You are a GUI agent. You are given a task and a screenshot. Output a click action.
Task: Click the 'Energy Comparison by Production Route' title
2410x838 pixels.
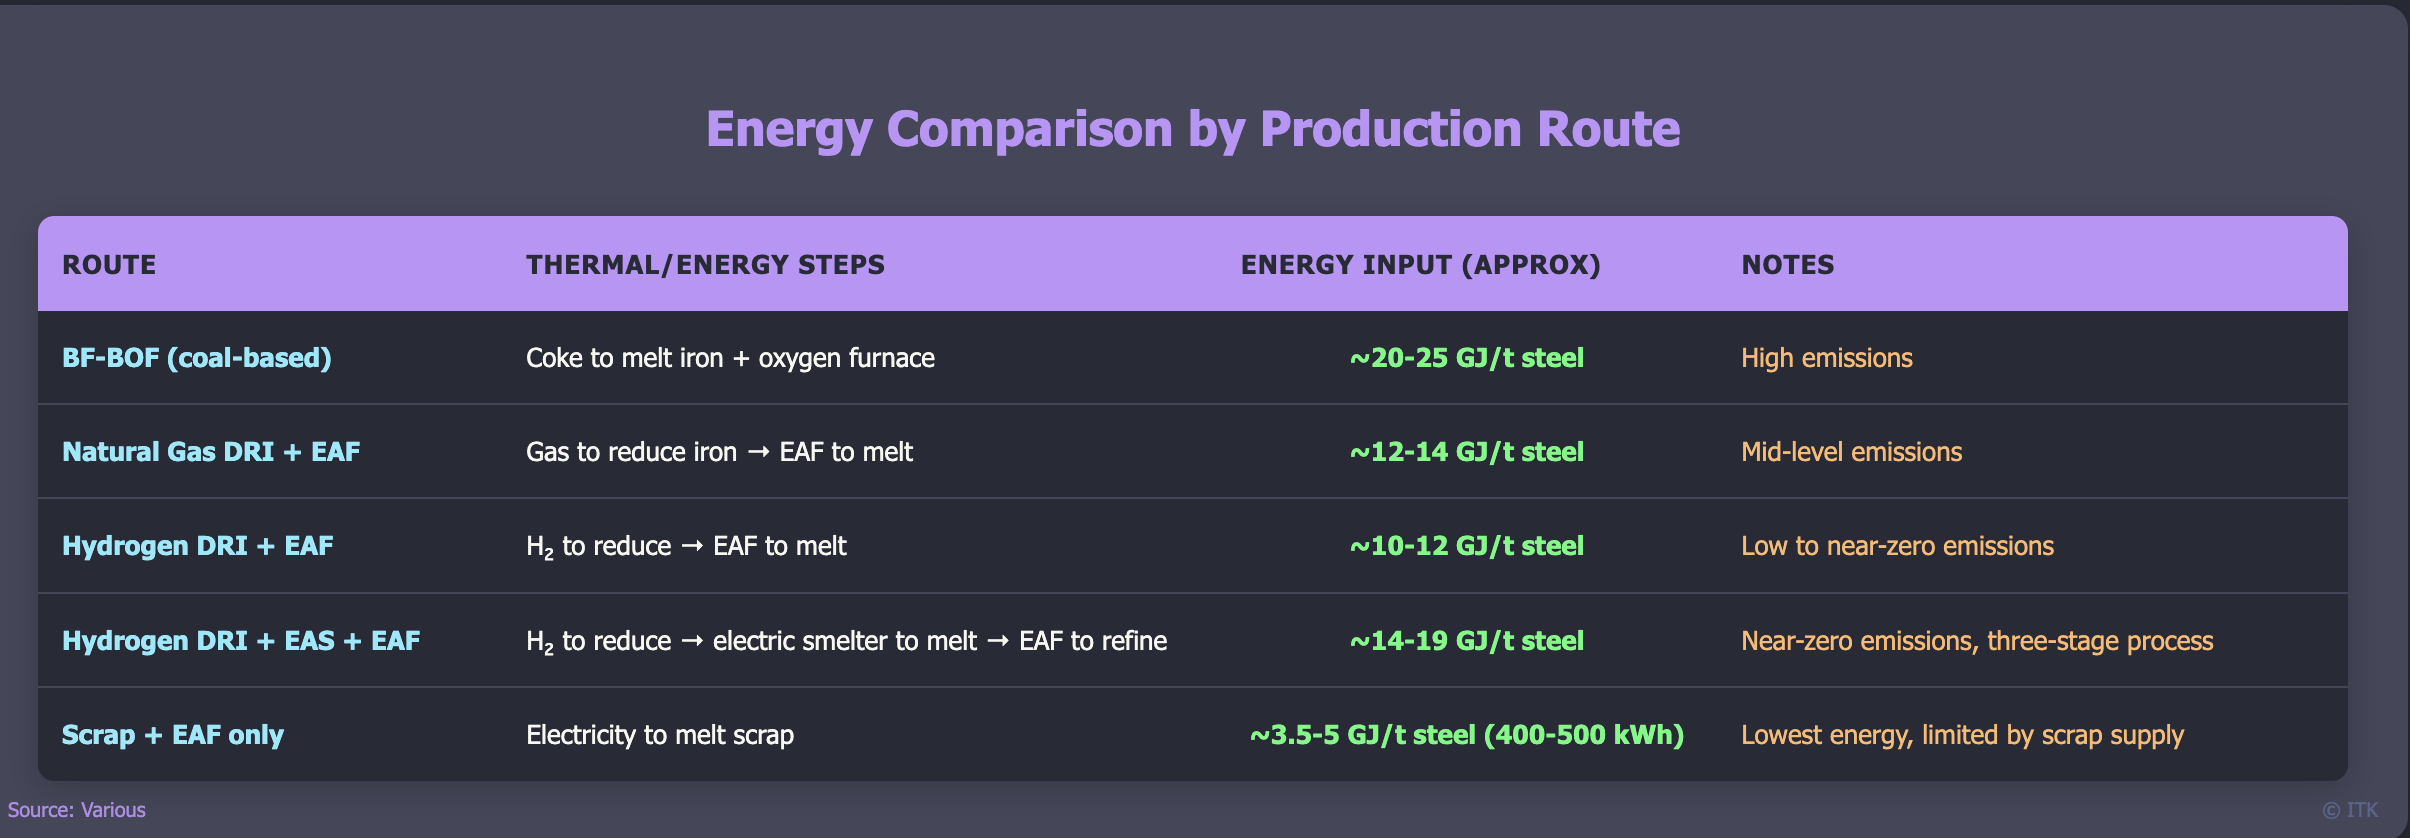(x=1192, y=129)
